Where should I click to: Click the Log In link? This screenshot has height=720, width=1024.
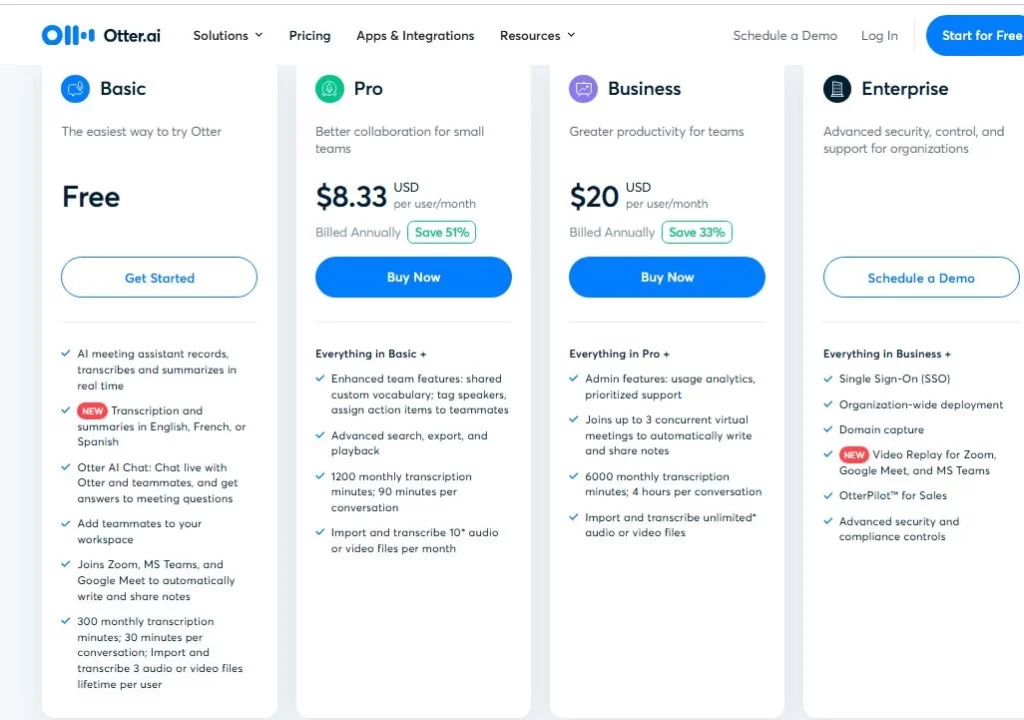tap(879, 35)
